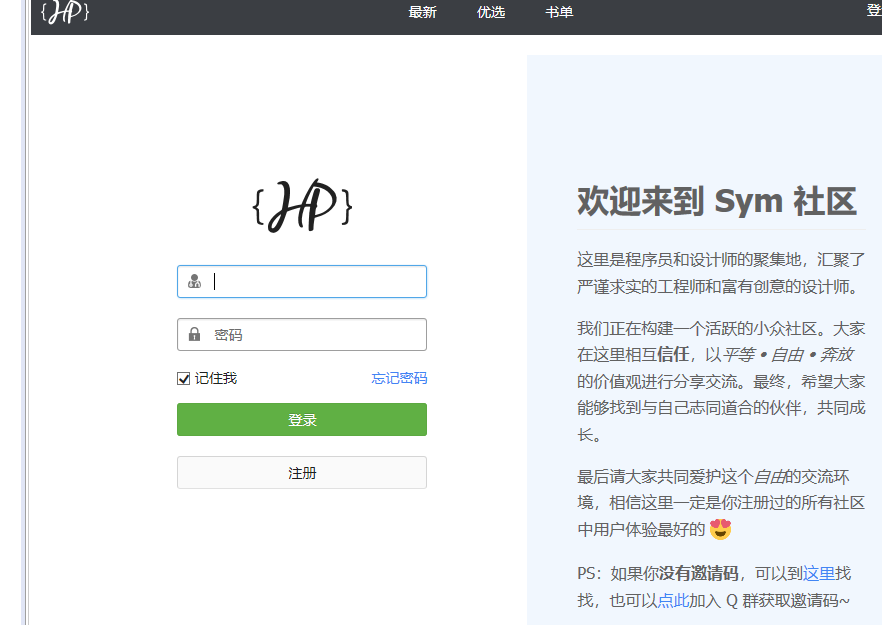
Task: Open the 这里 link for invitation codes
Action: 818,573
